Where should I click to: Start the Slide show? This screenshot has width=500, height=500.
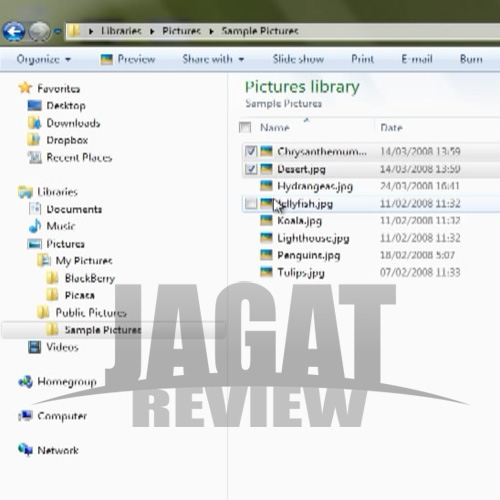(x=298, y=59)
